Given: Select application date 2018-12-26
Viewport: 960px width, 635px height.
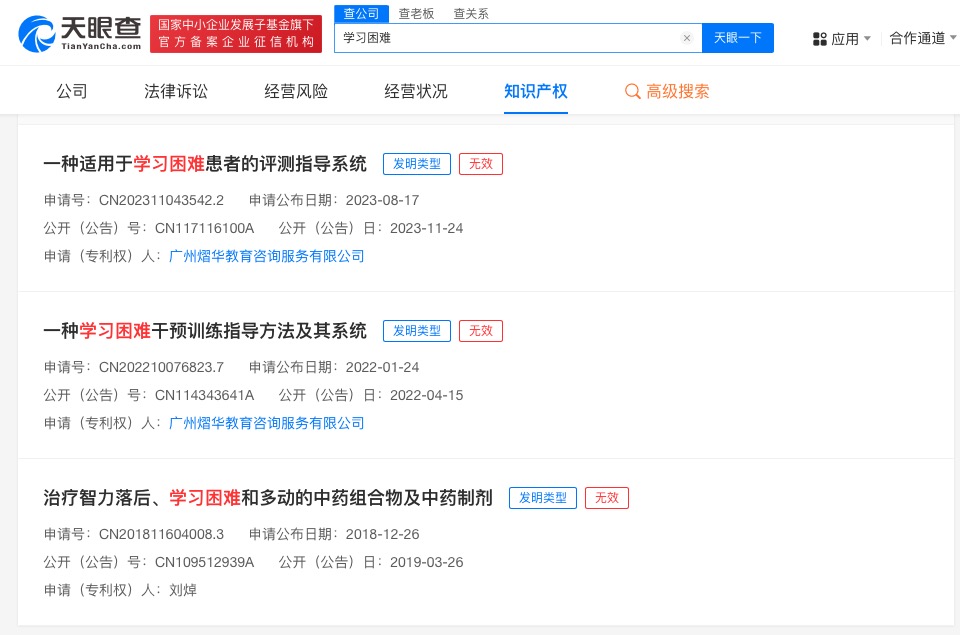Looking at the screenshot, I should point(383,535).
